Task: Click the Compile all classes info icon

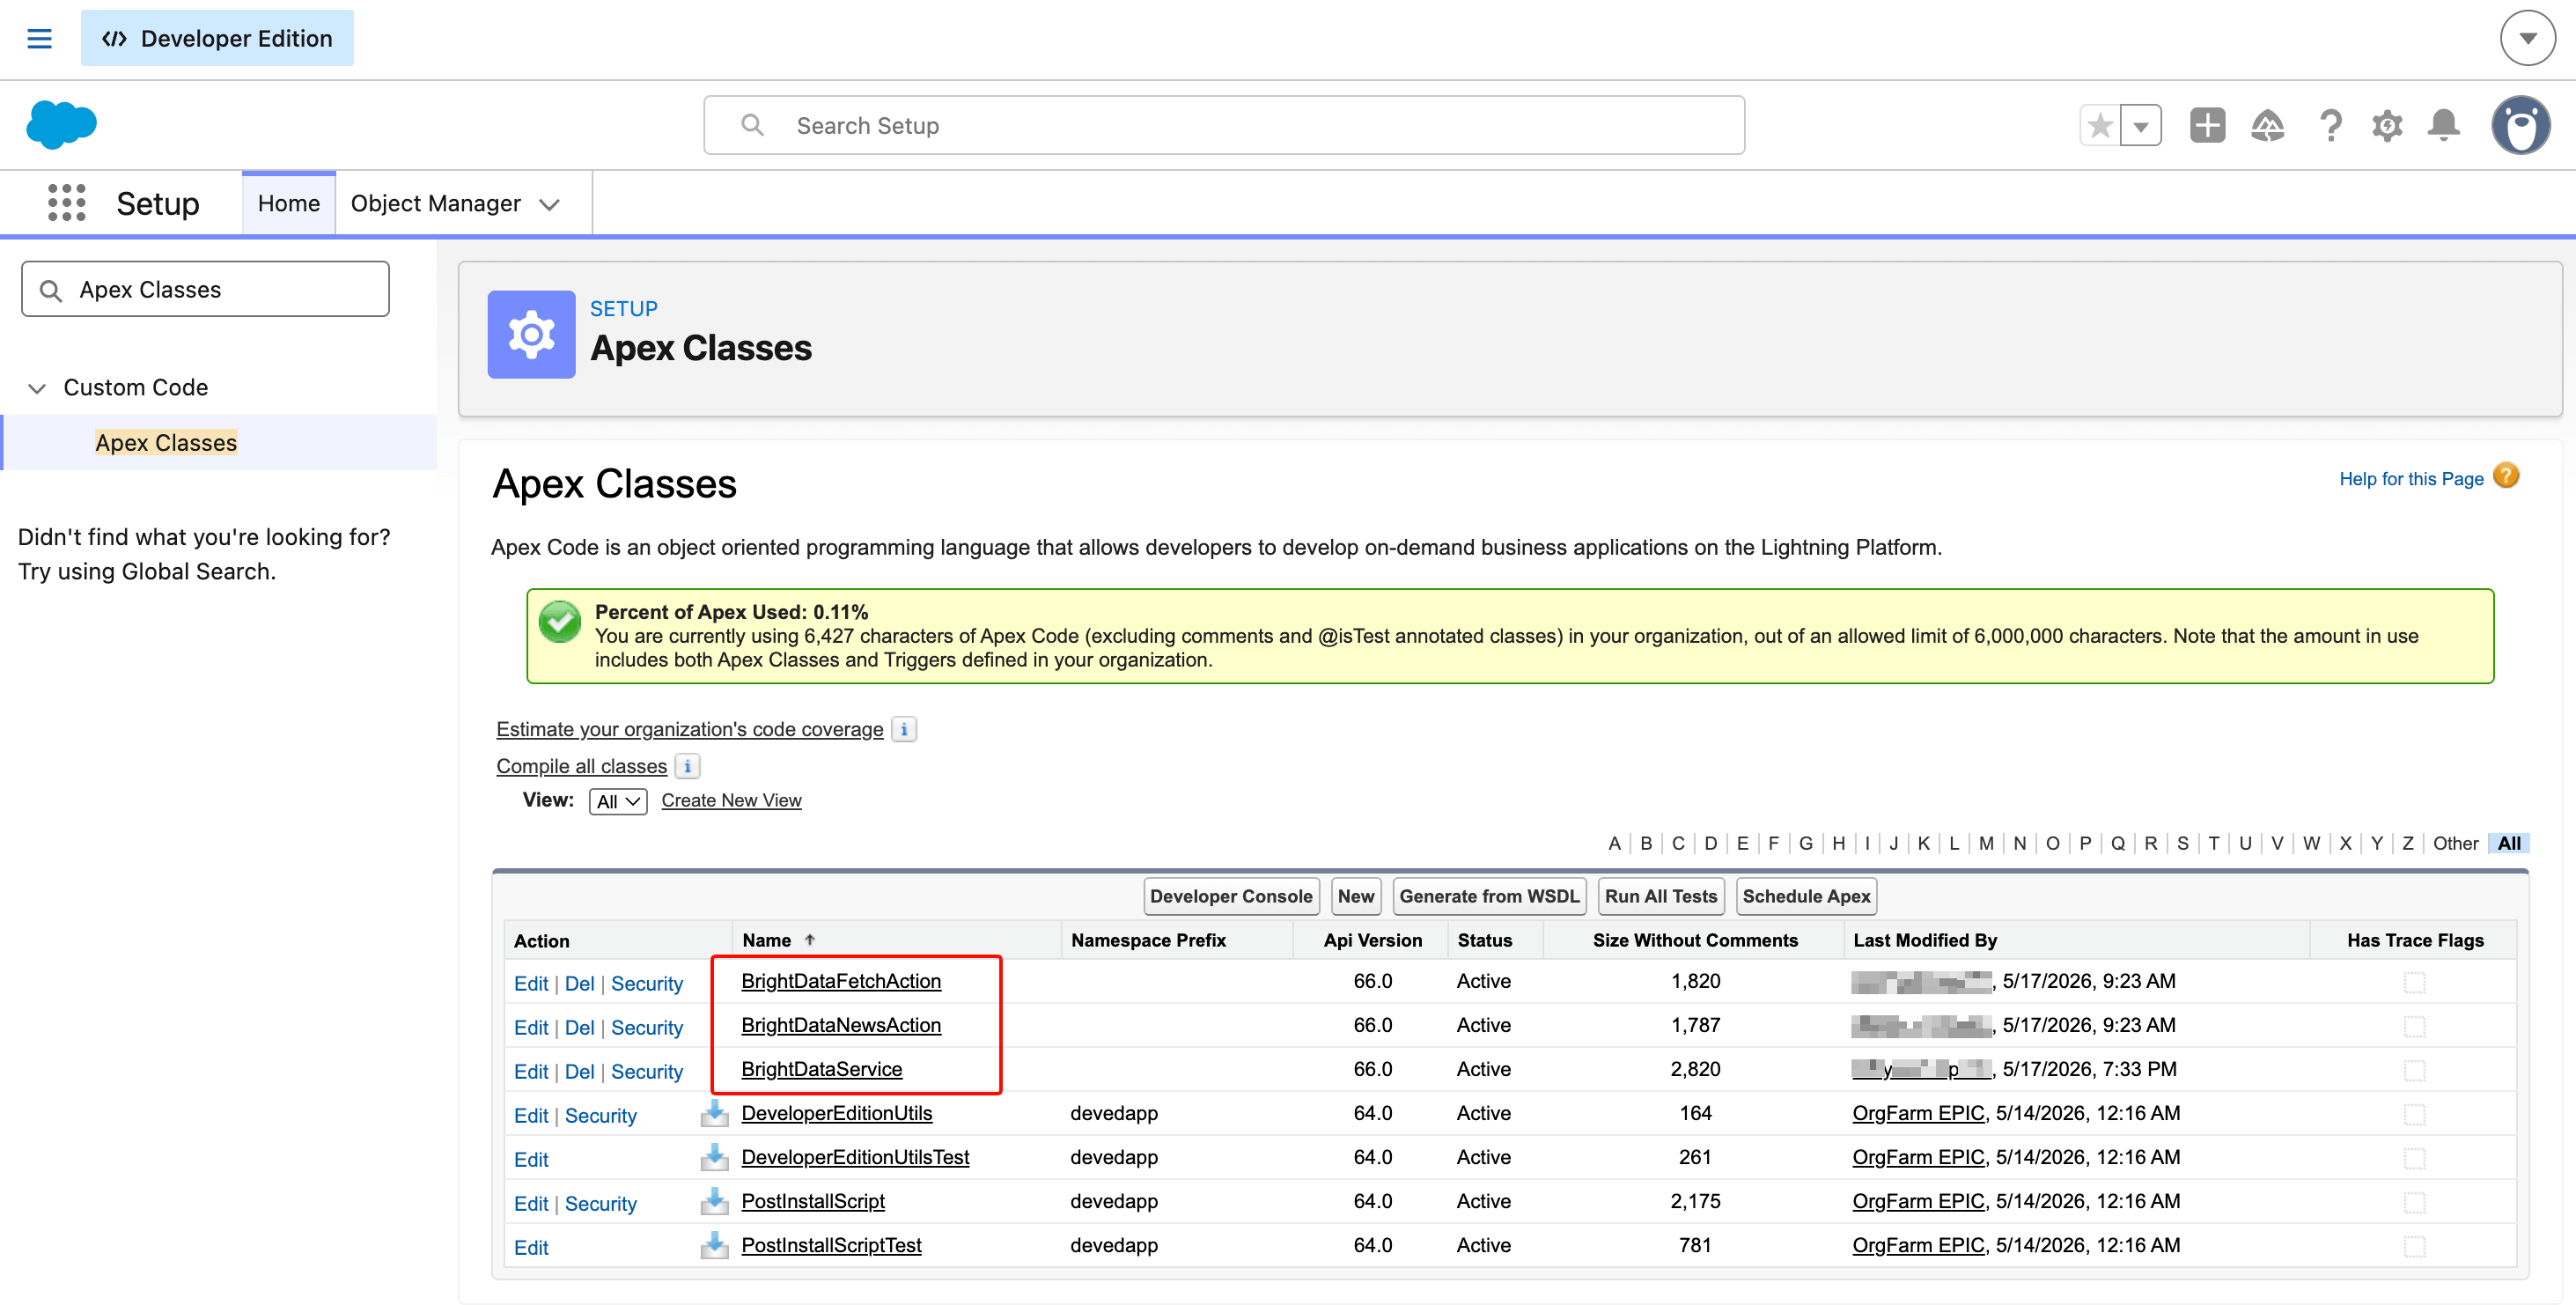Action: [687, 766]
